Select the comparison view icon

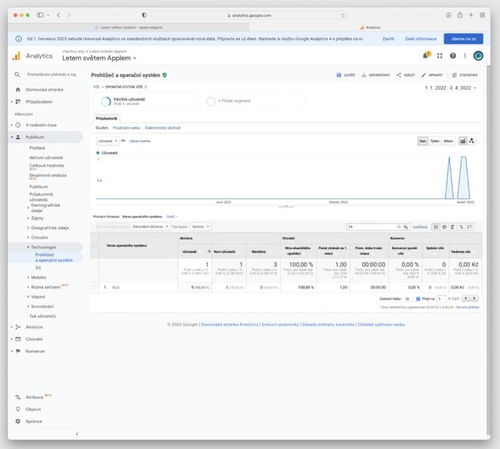[x=461, y=227]
